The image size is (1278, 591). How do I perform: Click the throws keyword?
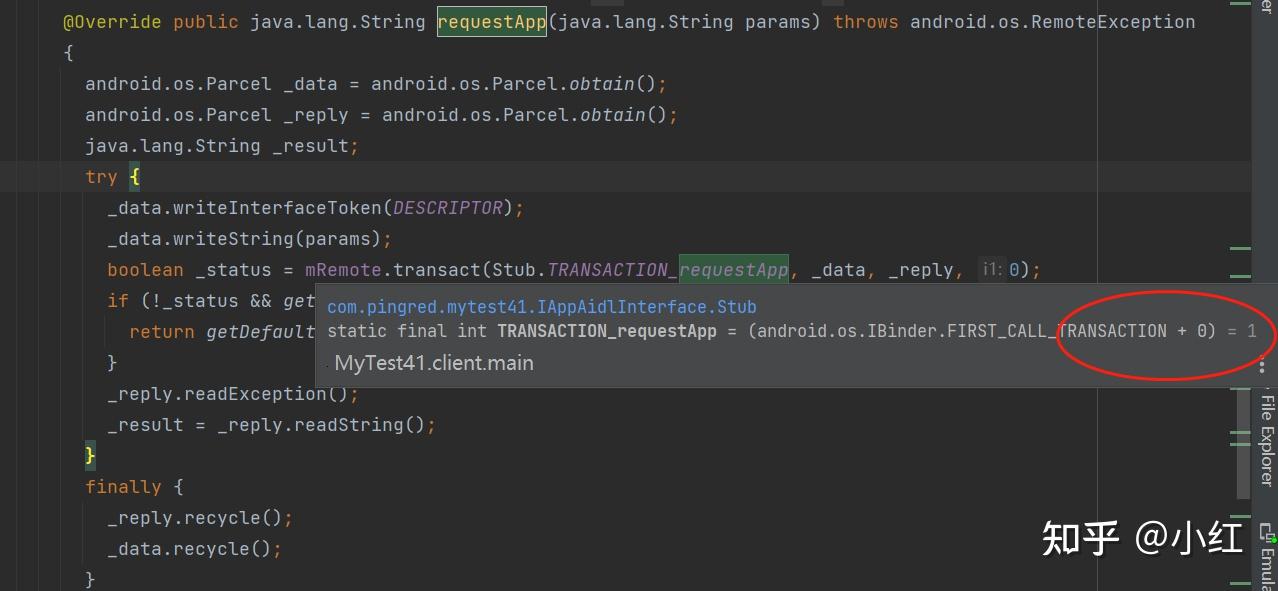866,21
